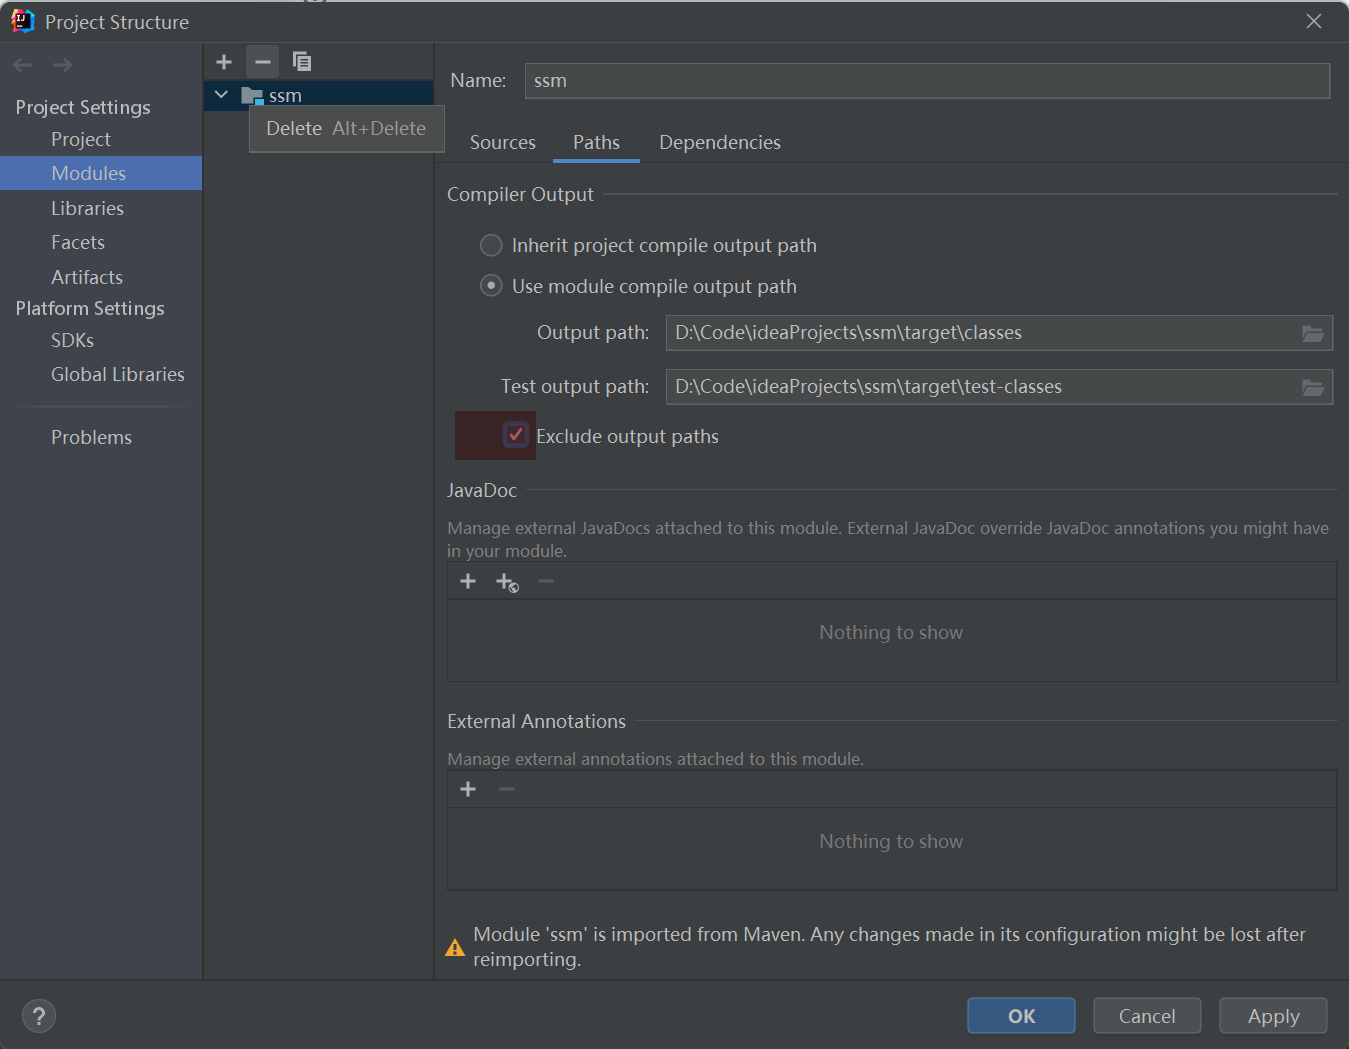The height and width of the screenshot is (1049, 1349).
Task: Choose Delete from the popup
Action: tap(346, 128)
